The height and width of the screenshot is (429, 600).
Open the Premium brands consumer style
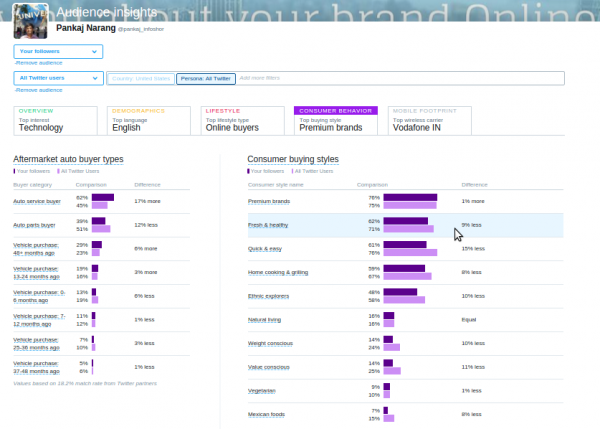click(269, 201)
